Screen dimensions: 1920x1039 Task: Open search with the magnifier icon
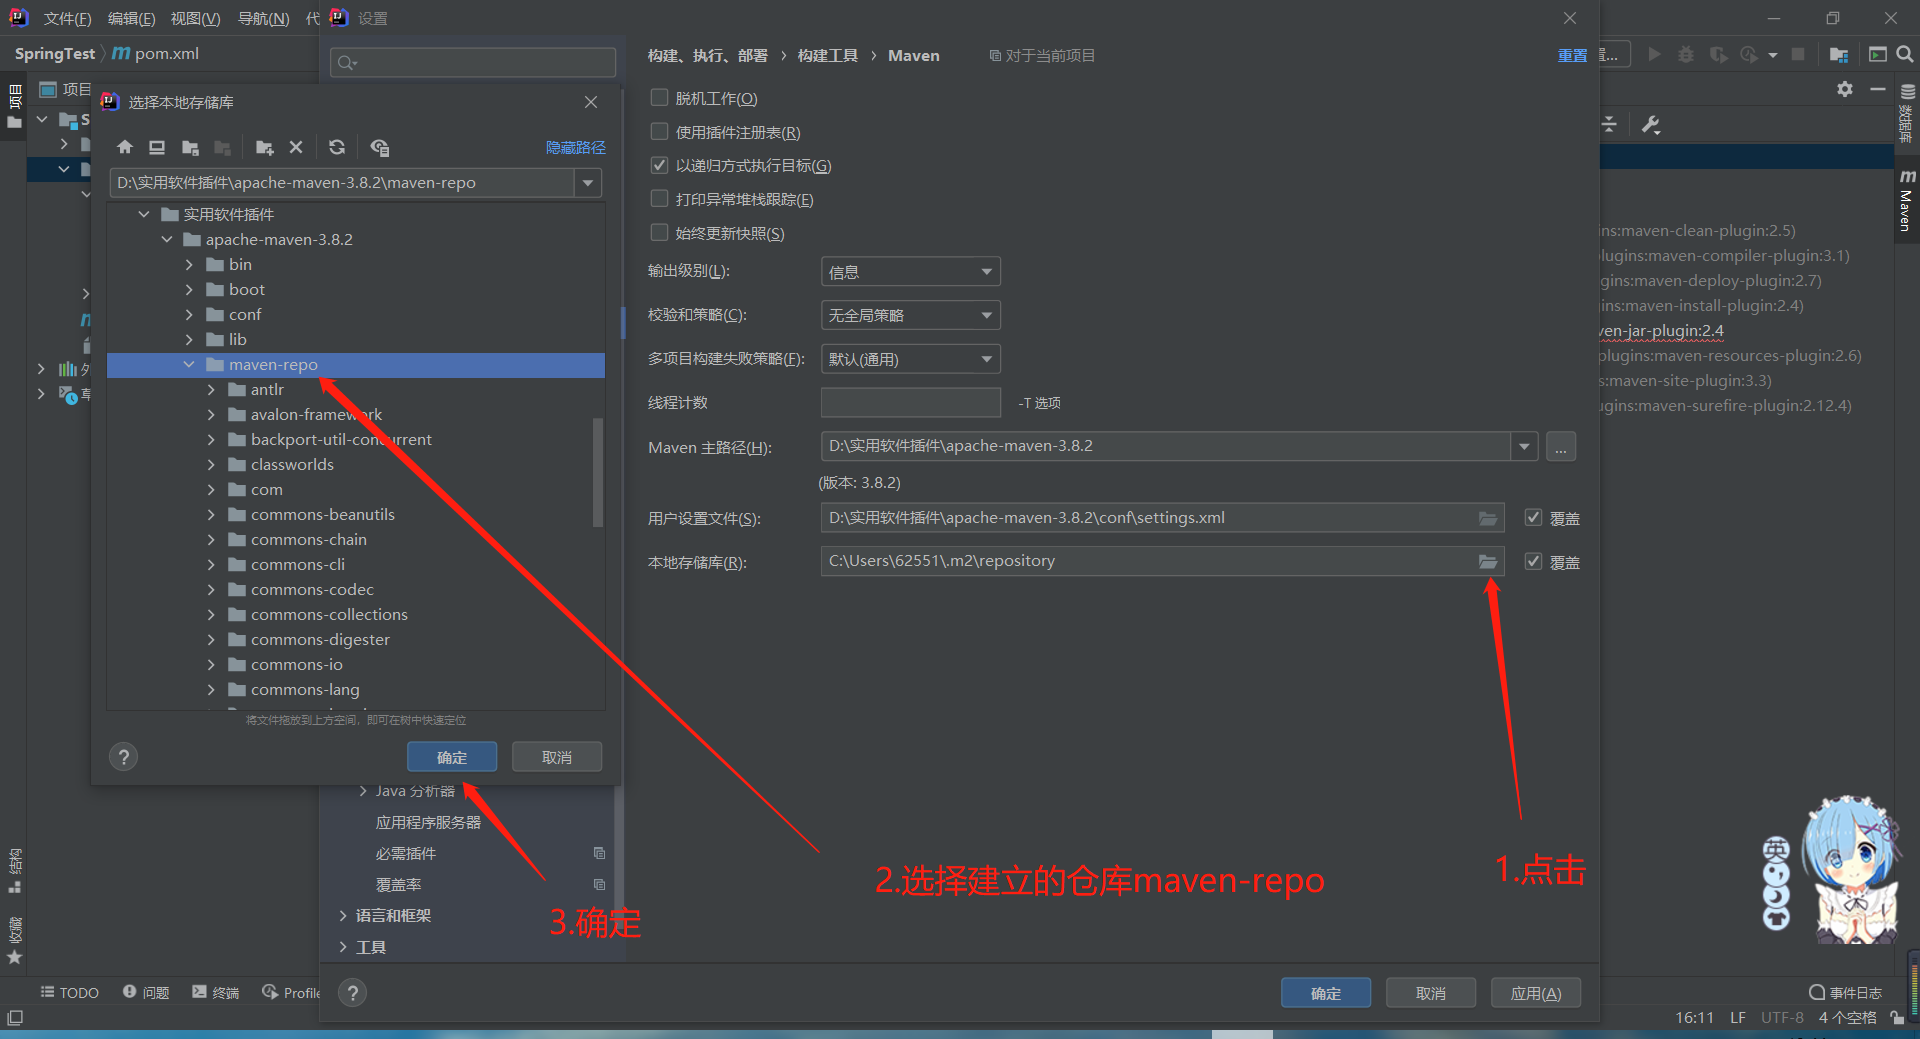tap(1903, 55)
